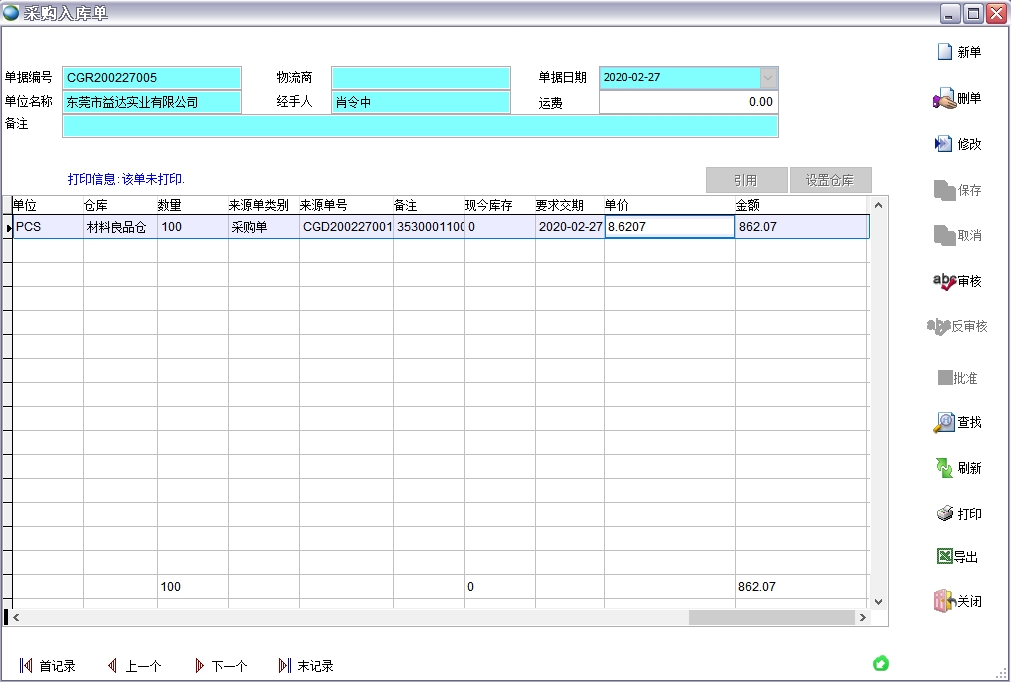Click the 刷新 refresh icon

(x=958, y=467)
